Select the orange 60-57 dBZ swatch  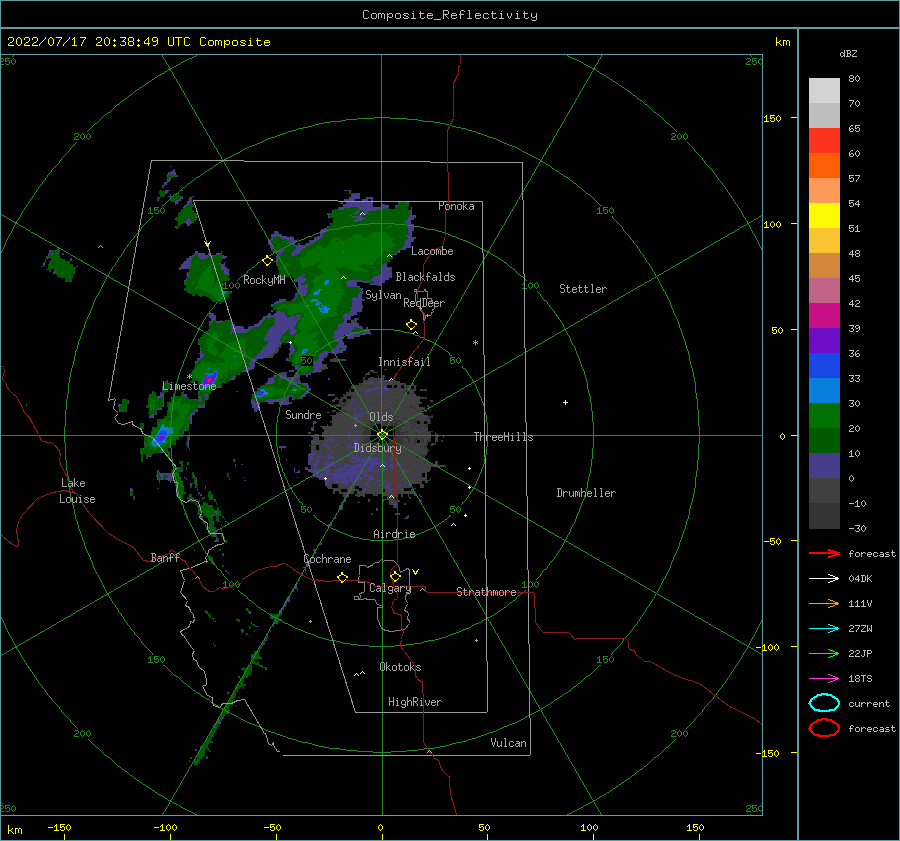coord(824,166)
